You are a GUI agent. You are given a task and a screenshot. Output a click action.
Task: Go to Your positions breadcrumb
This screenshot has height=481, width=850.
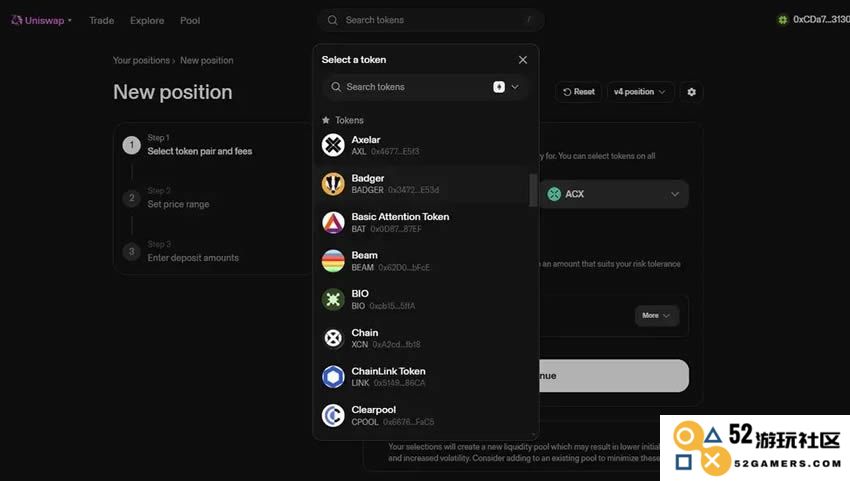coord(141,60)
